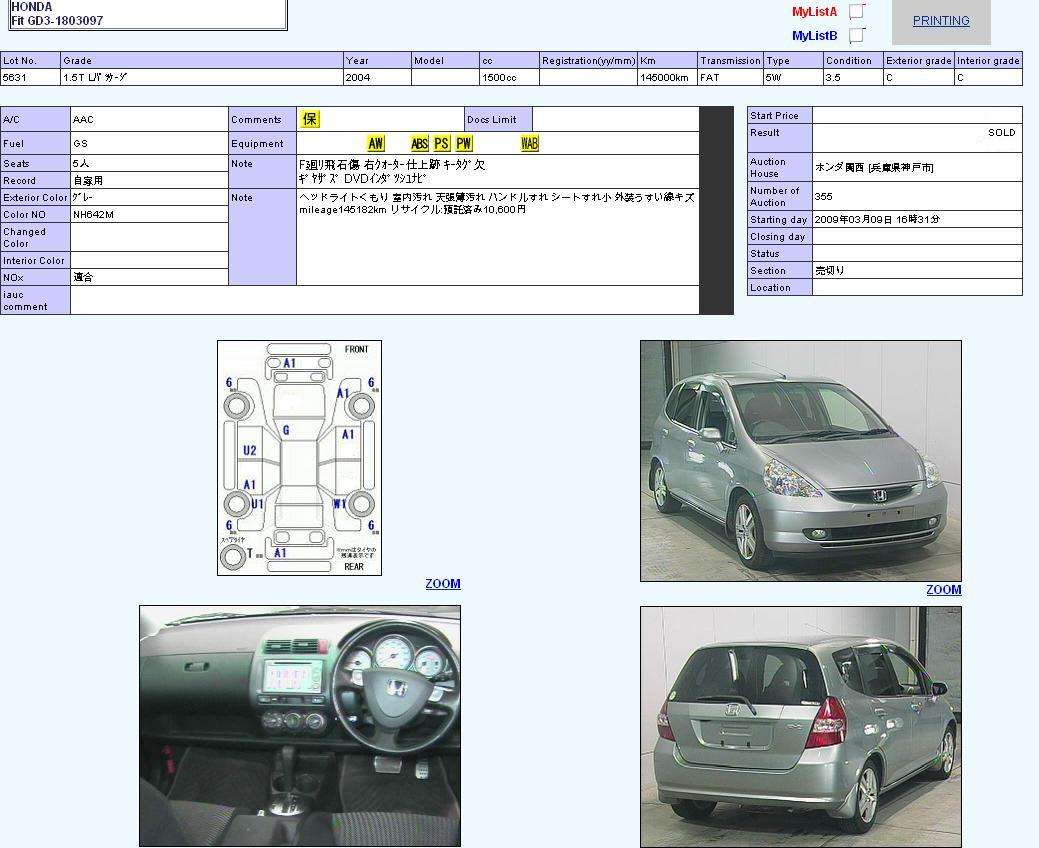Select the AAC air conditioning value
This screenshot has height=848, width=1039.
83,120
